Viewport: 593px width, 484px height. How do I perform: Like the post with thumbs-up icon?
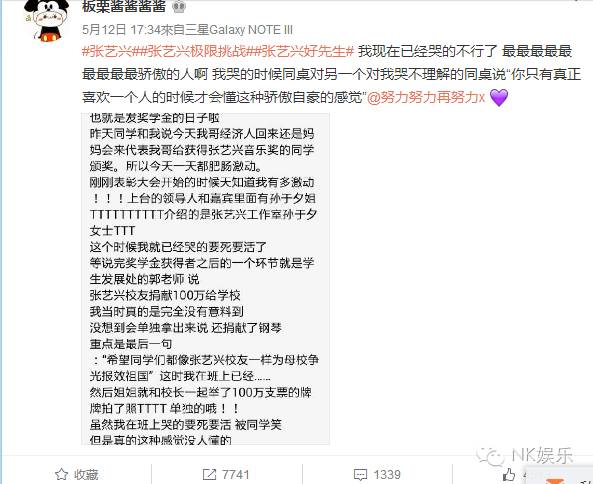click(x=509, y=475)
